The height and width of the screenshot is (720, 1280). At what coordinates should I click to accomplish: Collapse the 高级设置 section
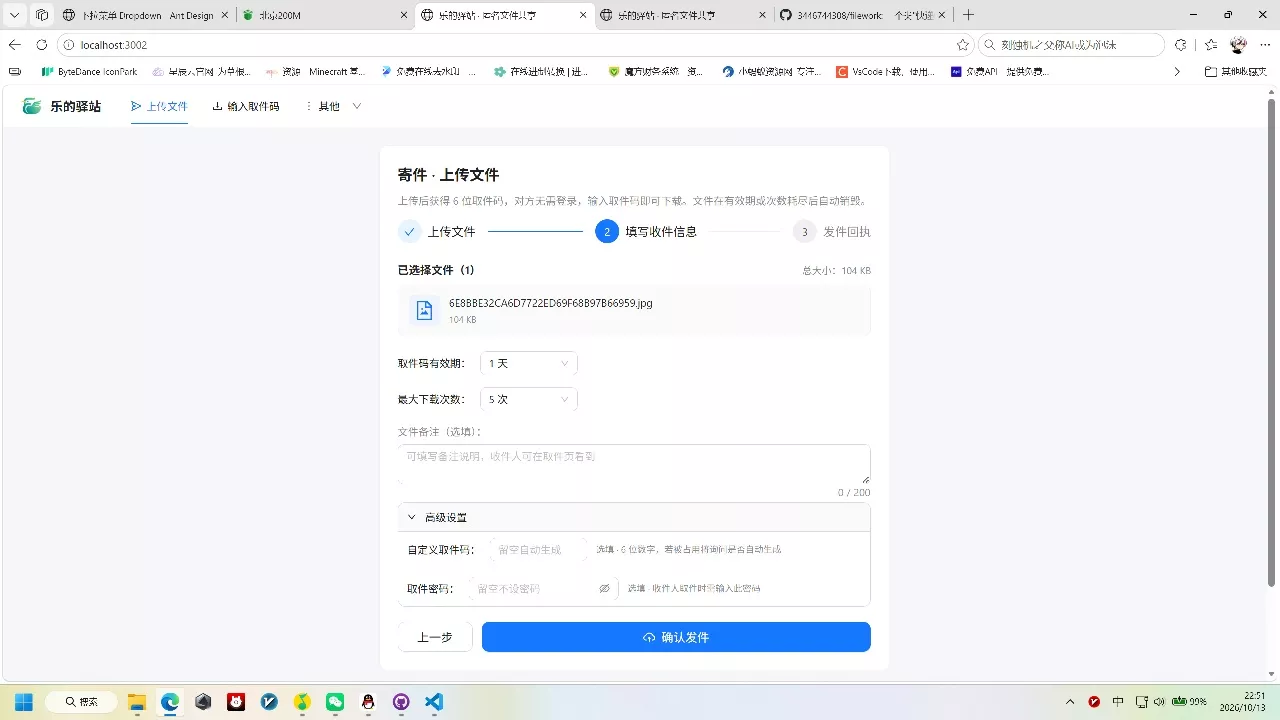tap(634, 518)
